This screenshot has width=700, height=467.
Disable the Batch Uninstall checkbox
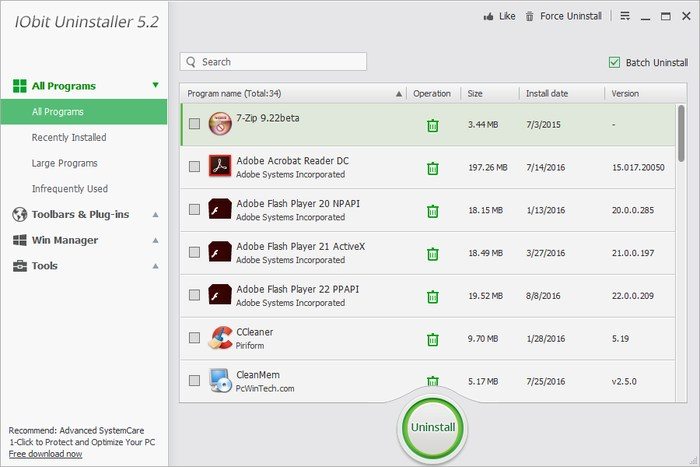pyautogui.click(x=614, y=62)
